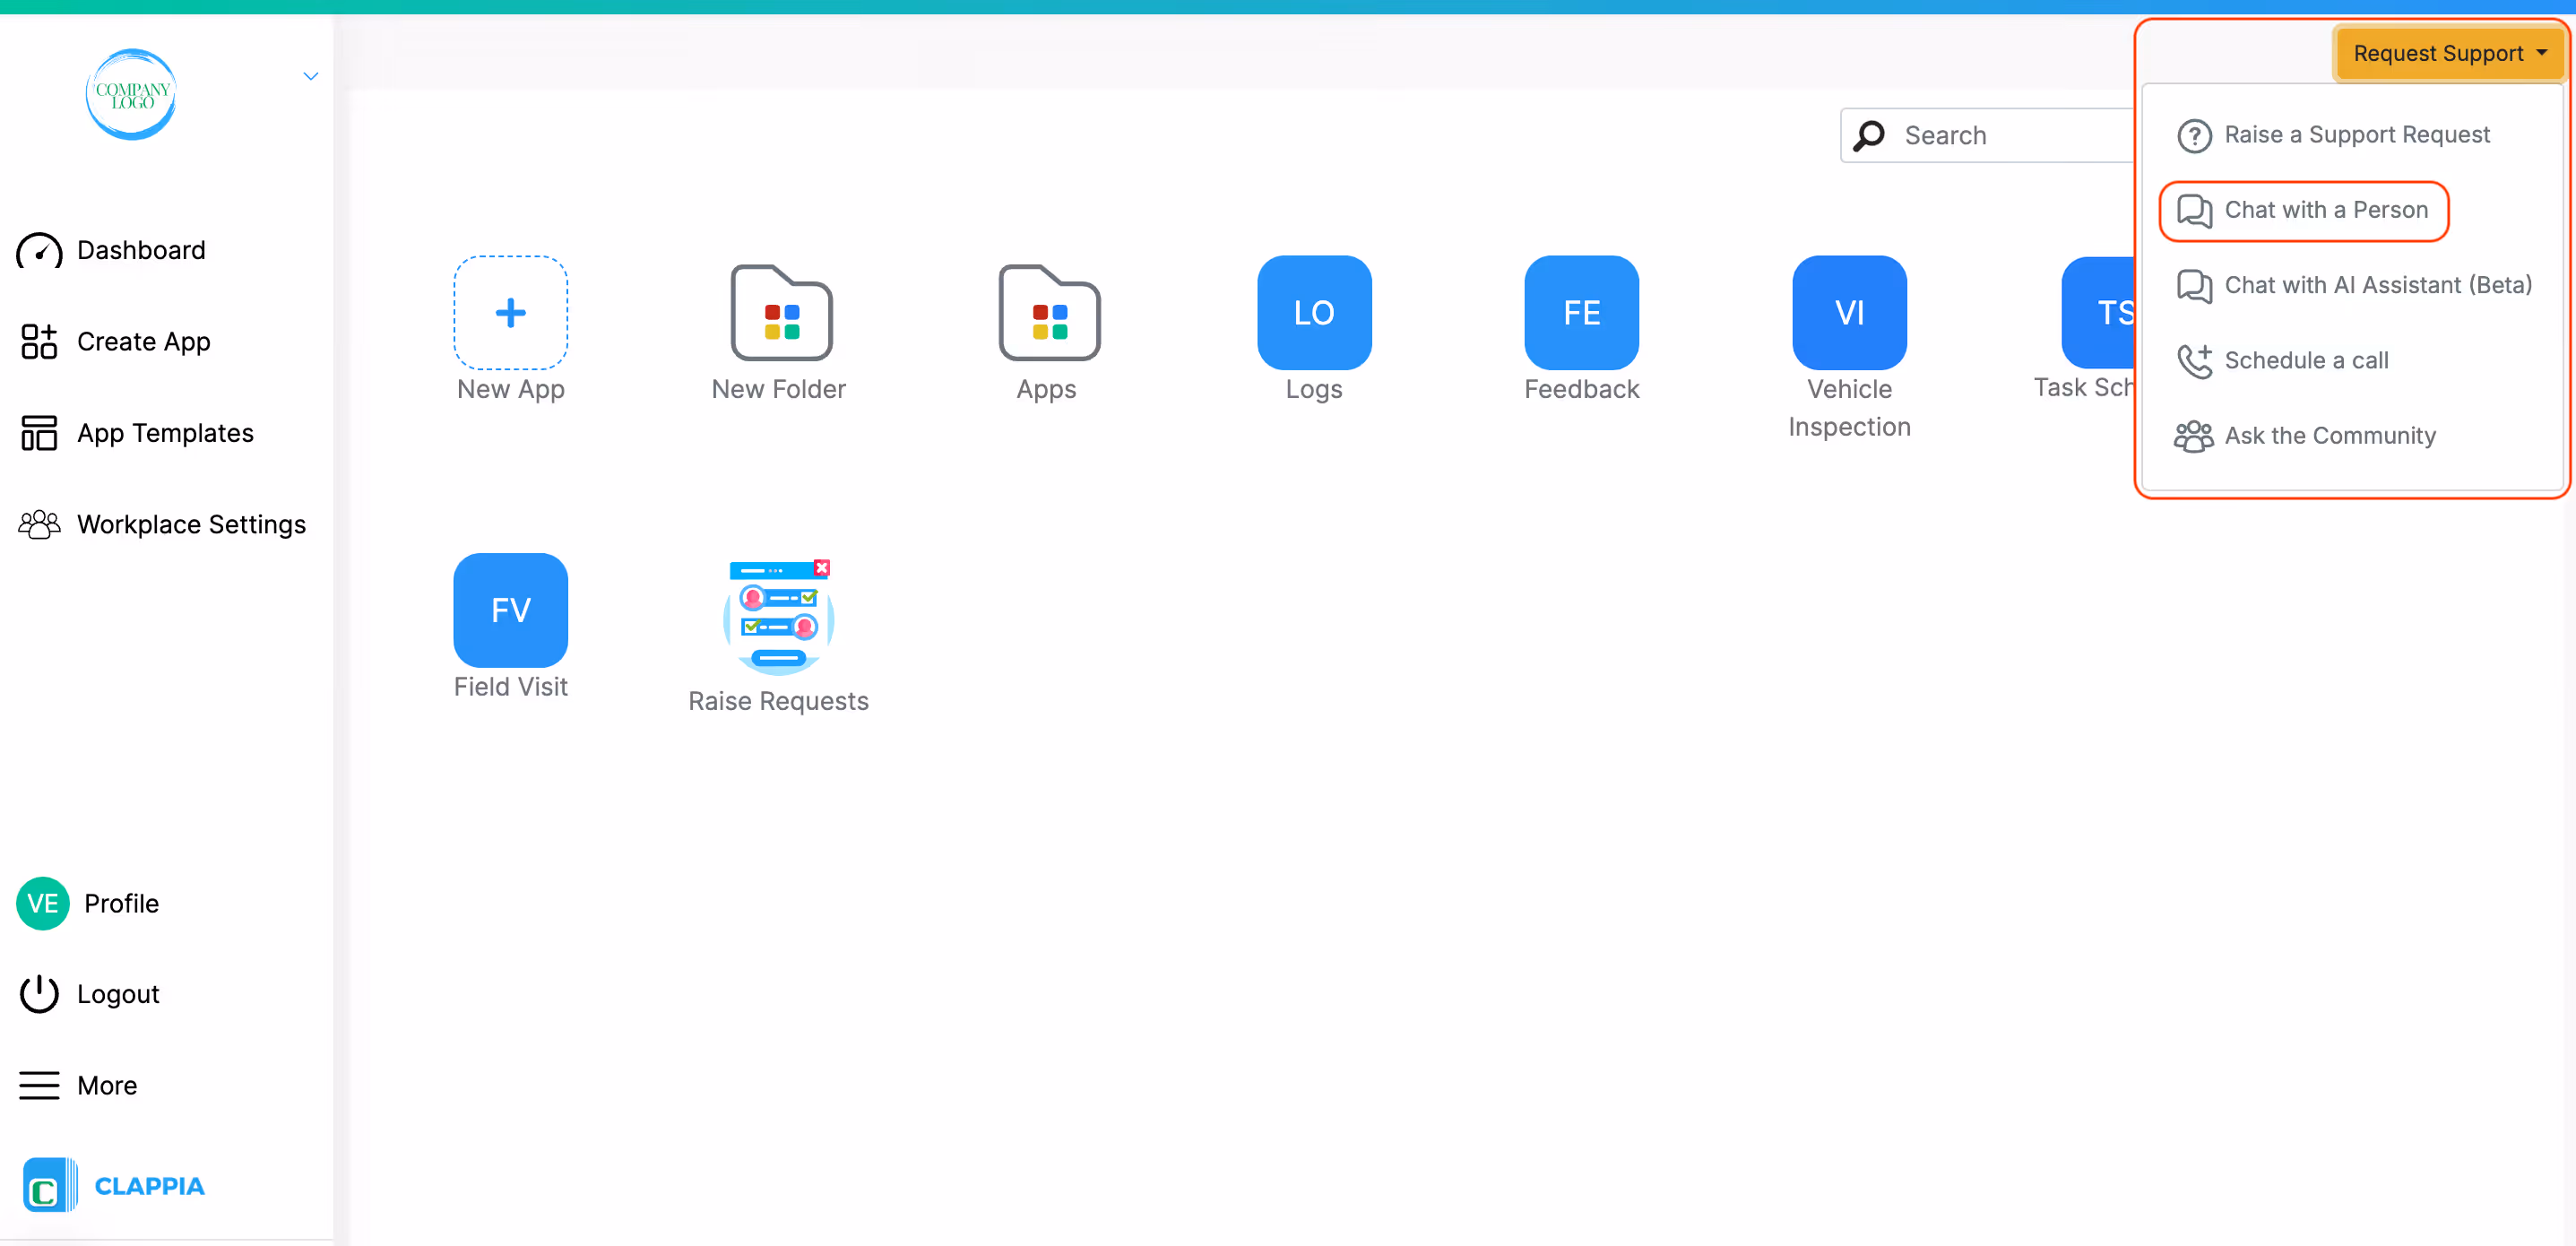This screenshot has width=2576, height=1246.
Task: Launch the Vehicle Inspection app
Action: [1848, 313]
